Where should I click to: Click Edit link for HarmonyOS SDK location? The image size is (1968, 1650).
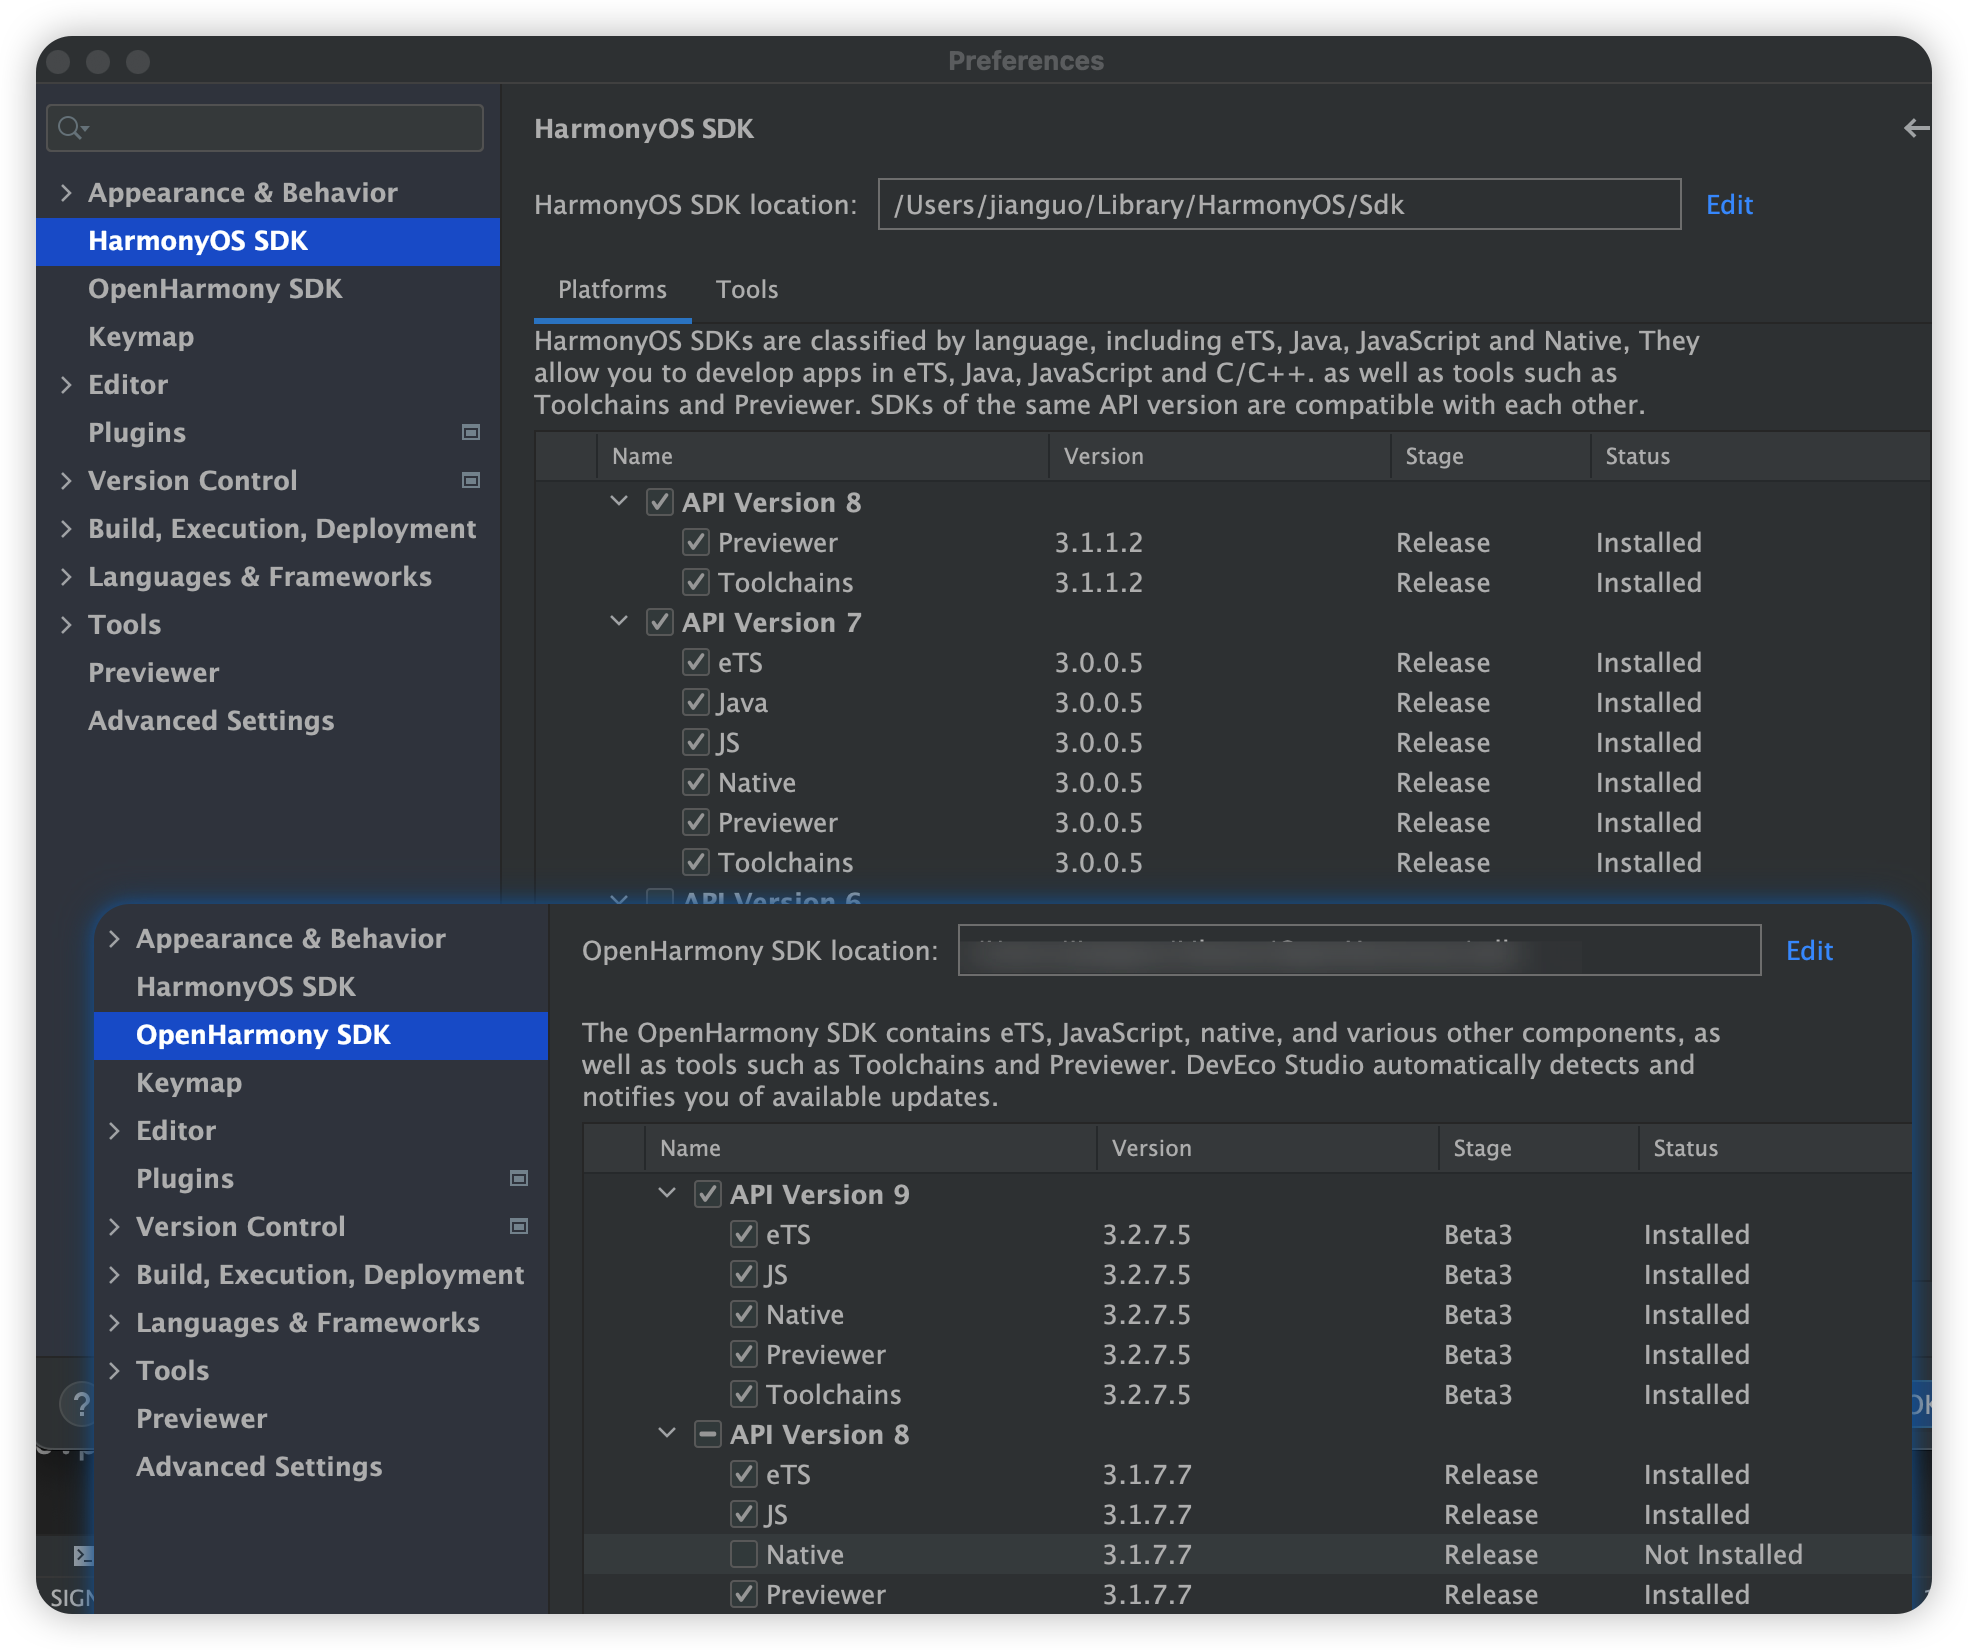pos(1729,205)
